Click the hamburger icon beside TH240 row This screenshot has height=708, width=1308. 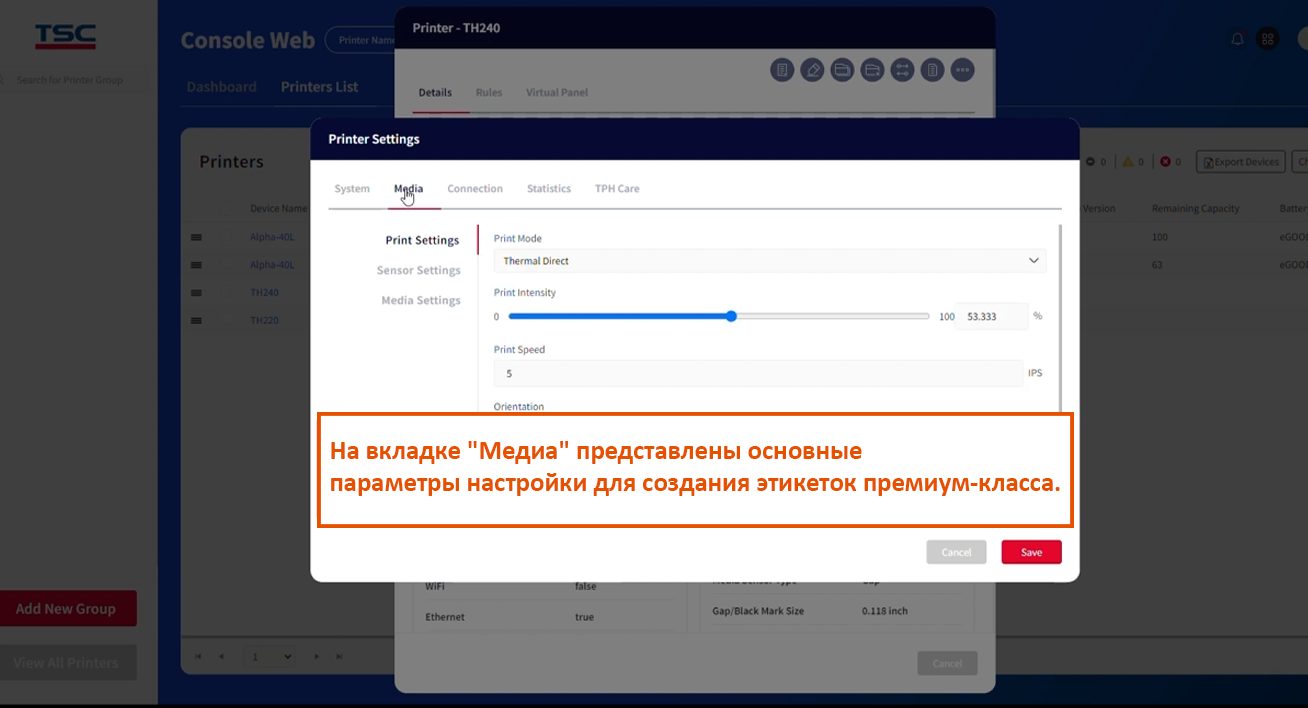point(196,293)
